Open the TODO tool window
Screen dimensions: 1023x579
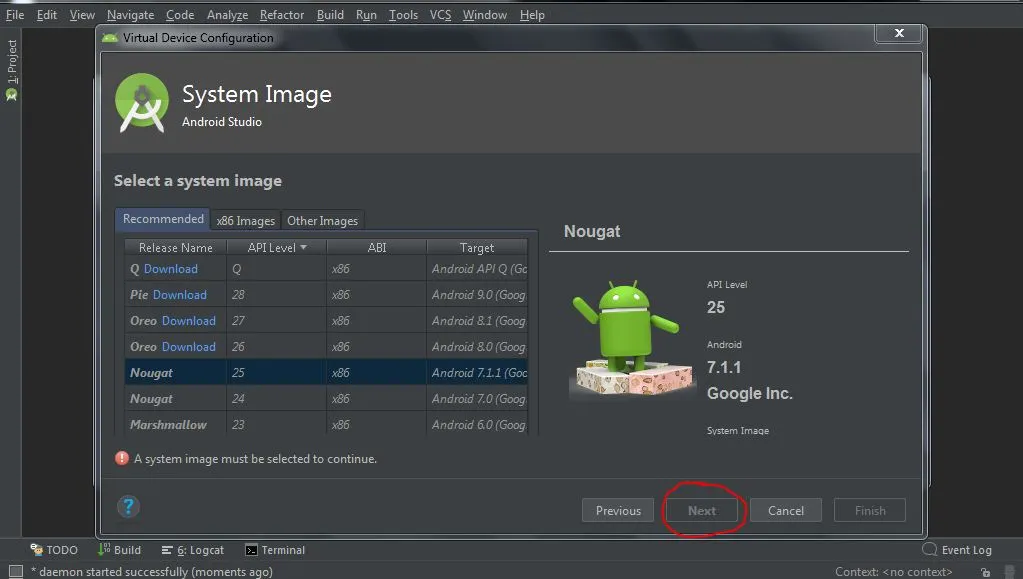54,550
